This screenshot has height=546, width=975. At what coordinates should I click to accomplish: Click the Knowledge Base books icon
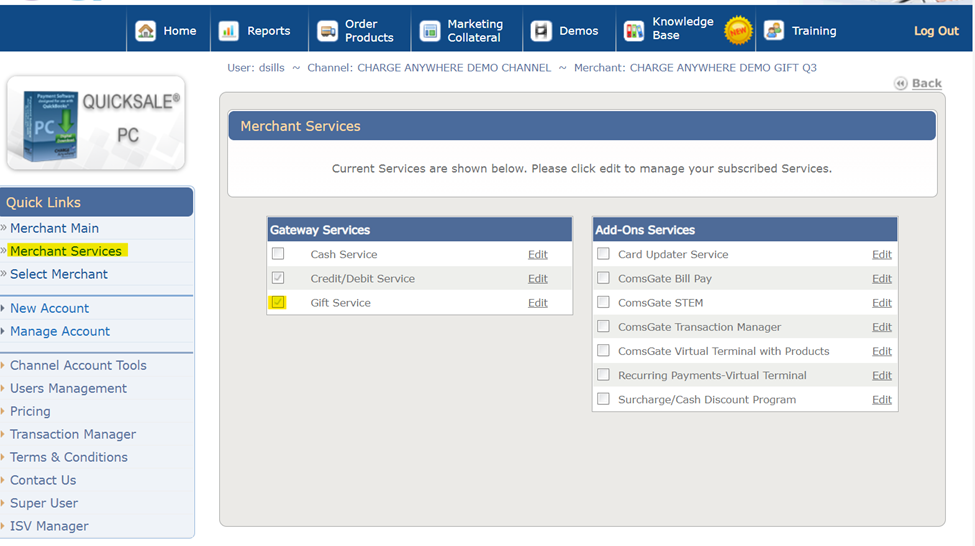[x=634, y=31]
